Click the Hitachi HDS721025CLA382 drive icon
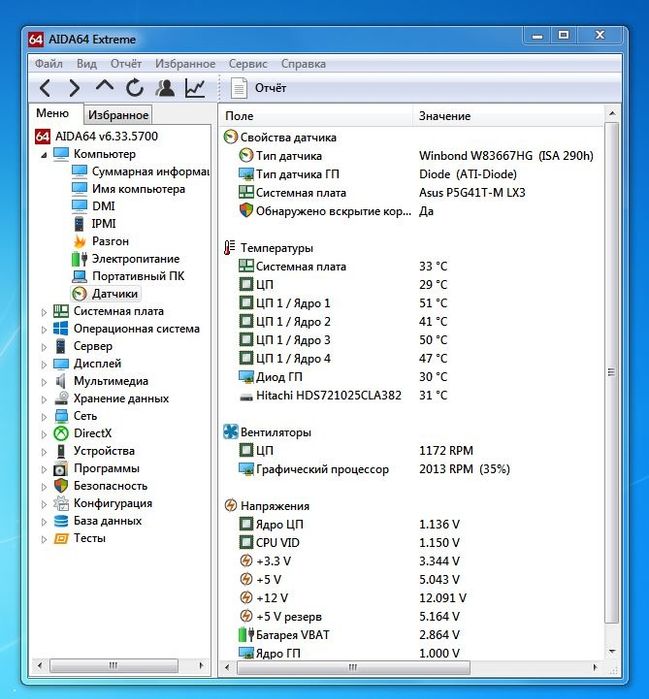 pyautogui.click(x=246, y=396)
